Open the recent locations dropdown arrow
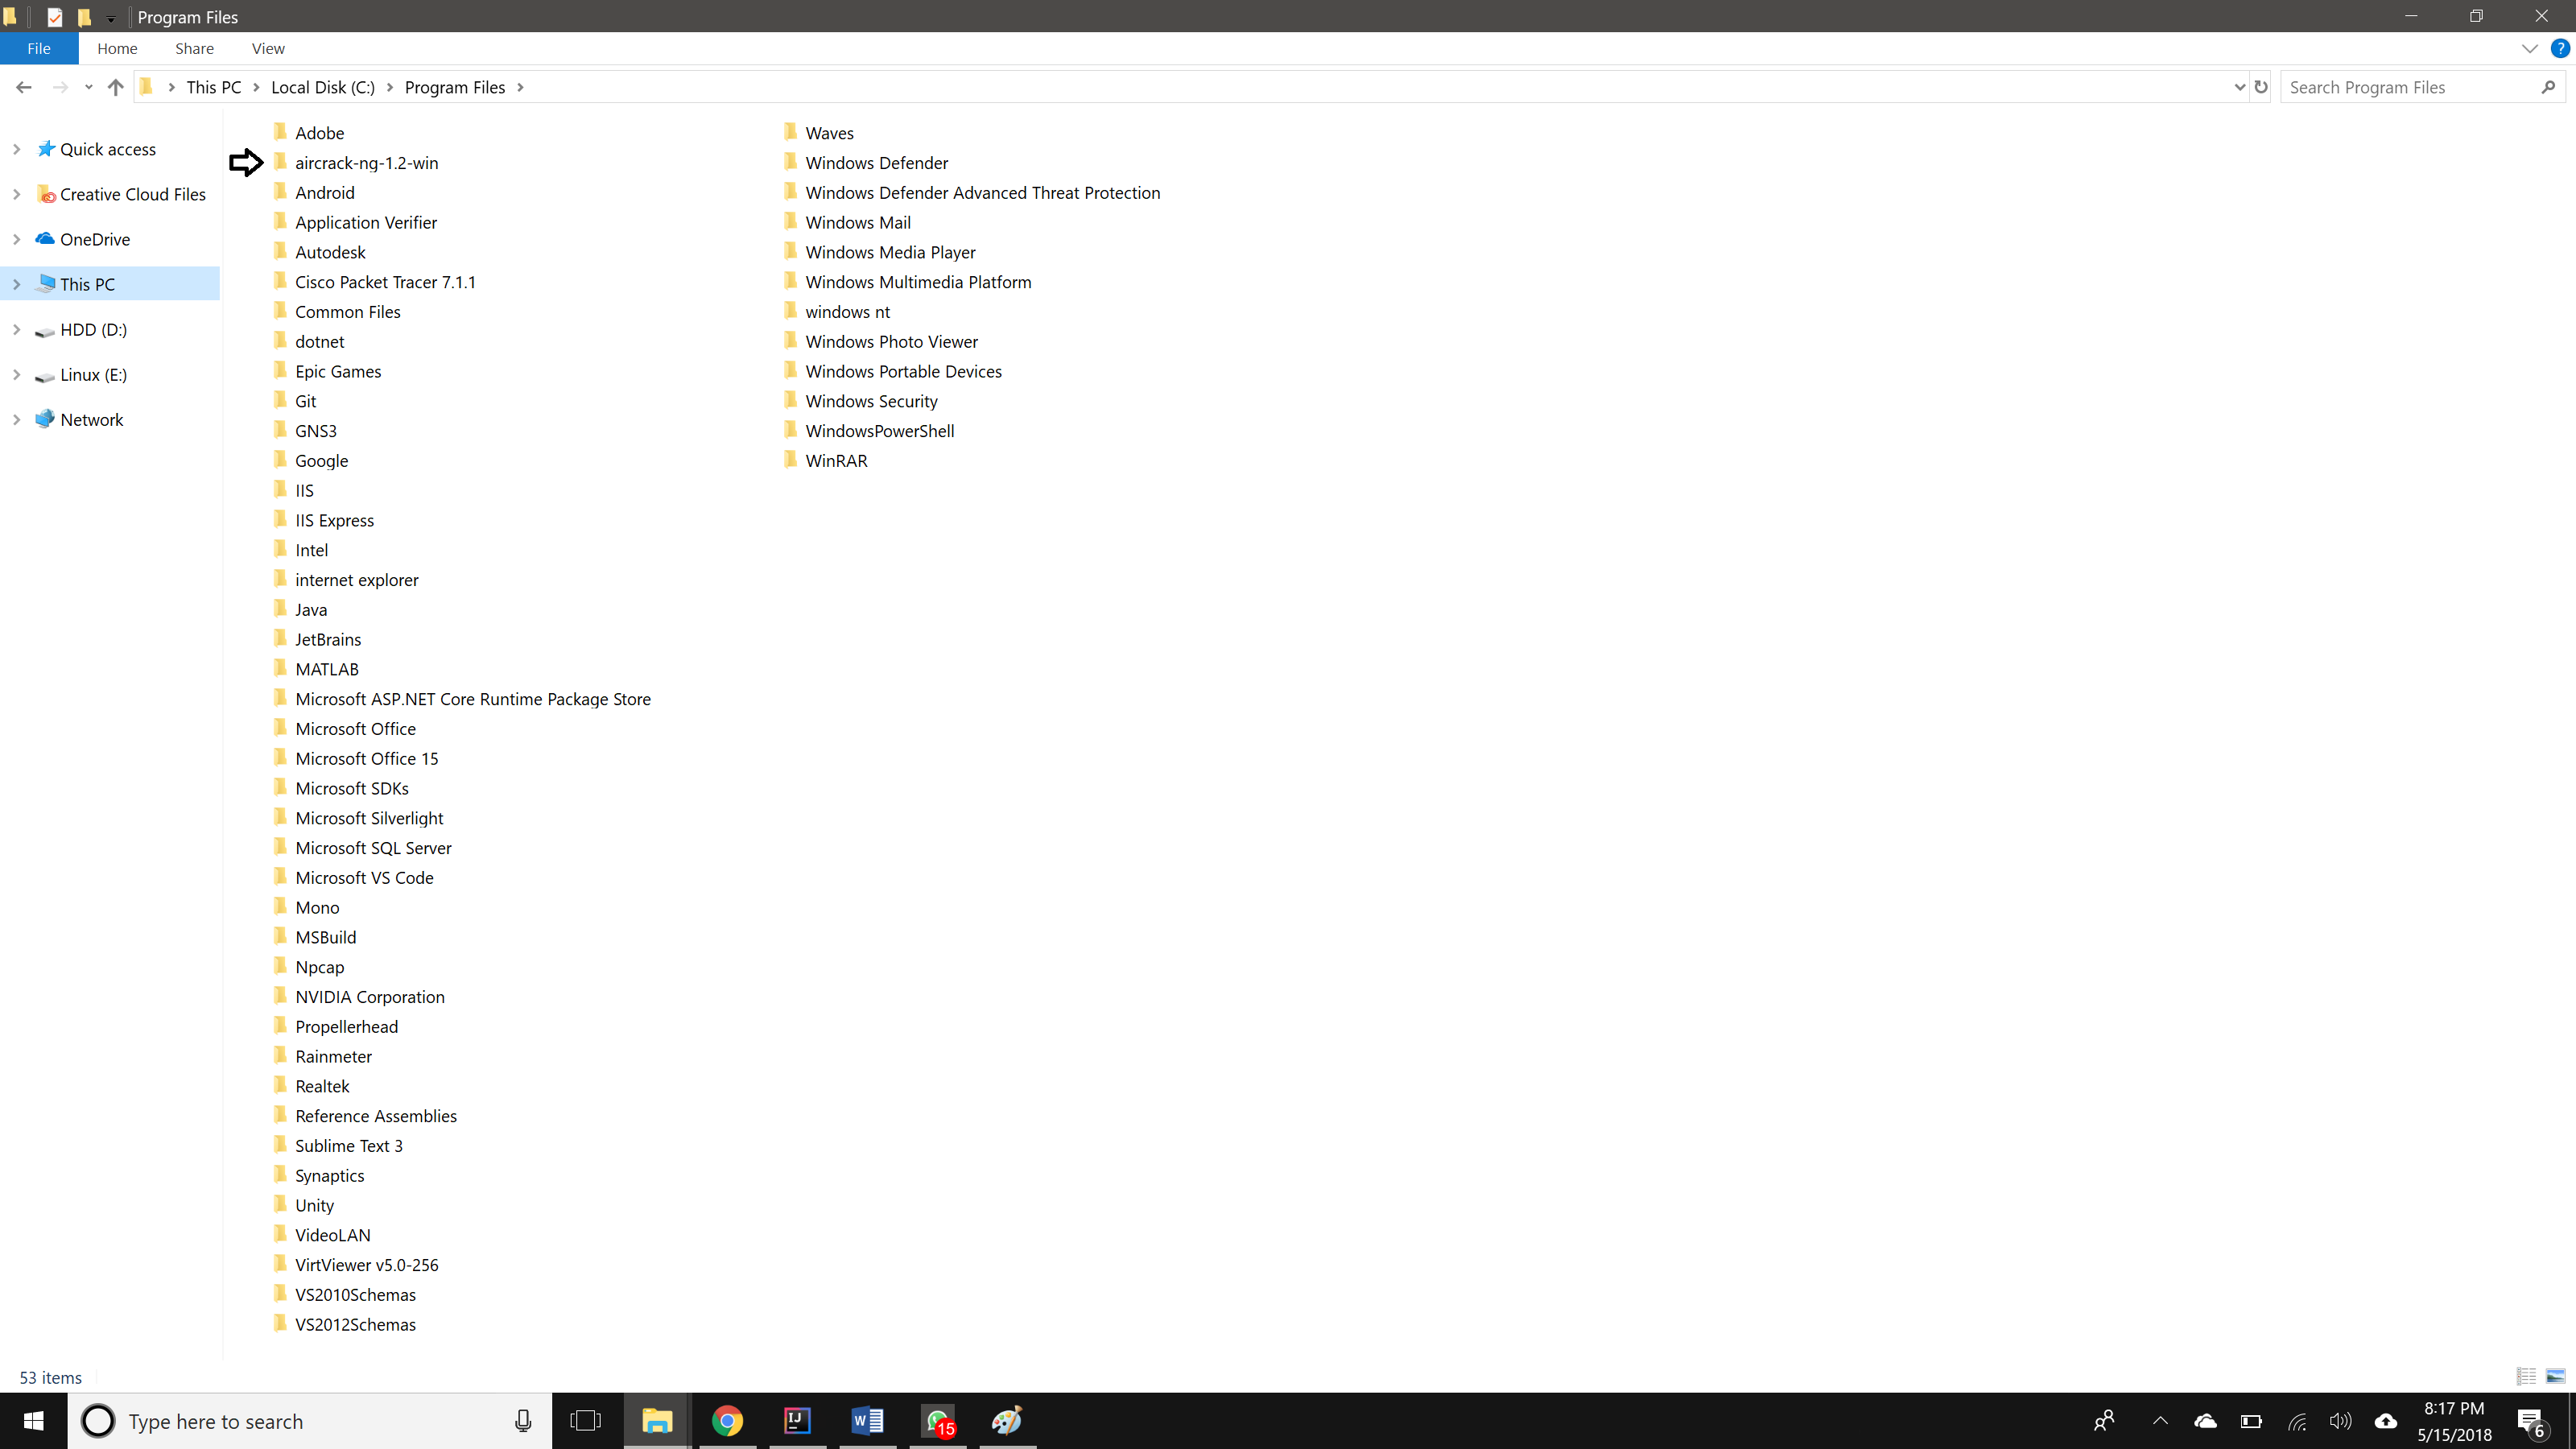This screenshot has height=1449, width=2576. [x=89, y=87]
